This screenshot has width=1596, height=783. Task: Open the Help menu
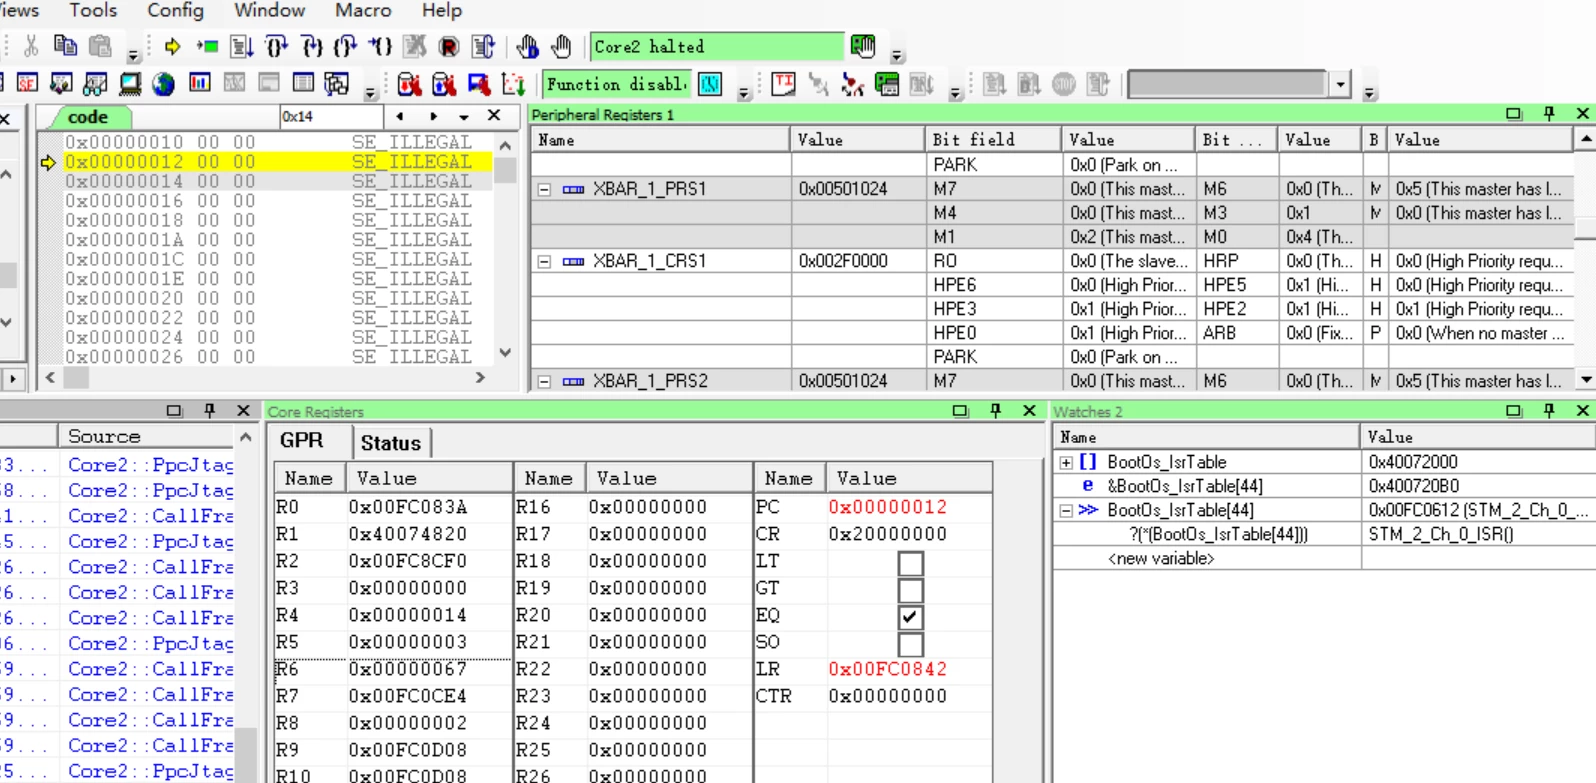coord(441,10)
